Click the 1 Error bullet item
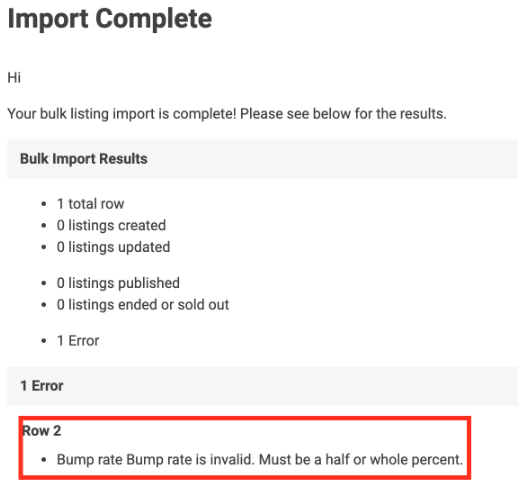The image size is (524, 487). 78,341
